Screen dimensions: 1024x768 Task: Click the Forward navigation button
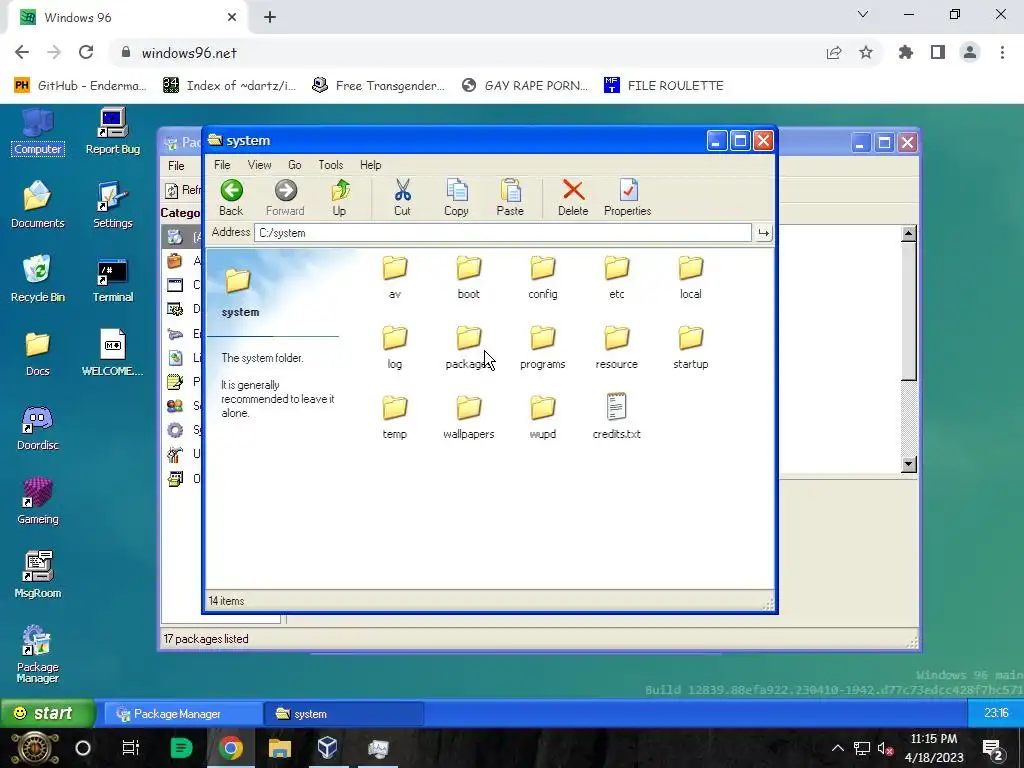tap(285, 197)
